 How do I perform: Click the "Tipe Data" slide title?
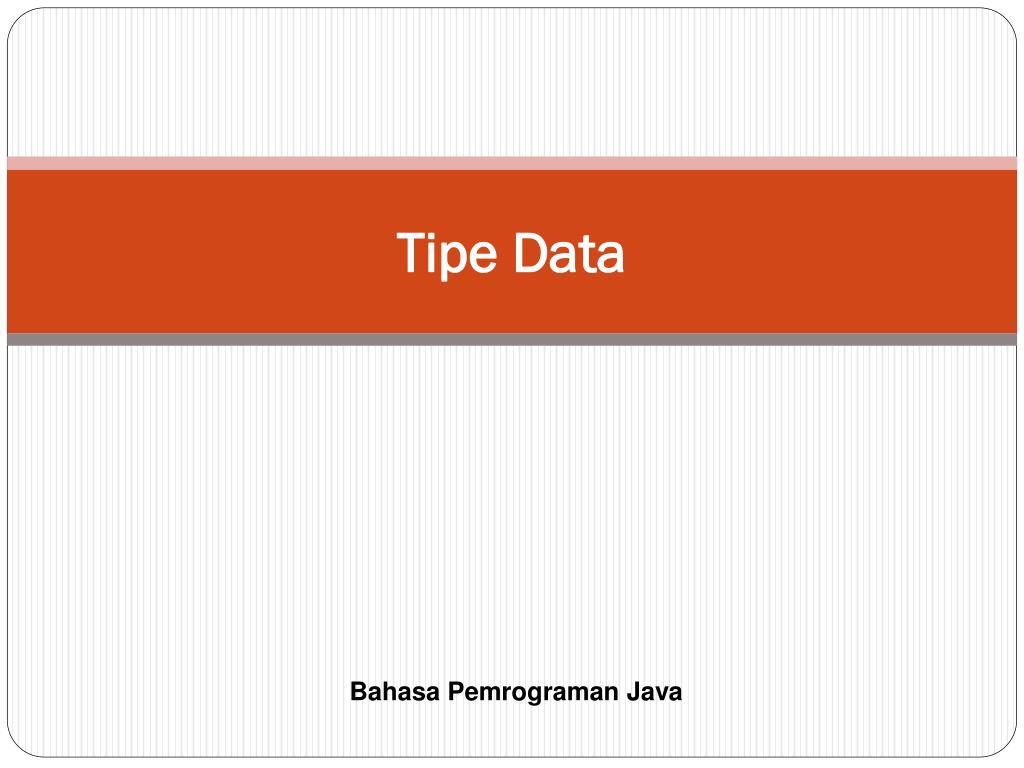point(510,254)
